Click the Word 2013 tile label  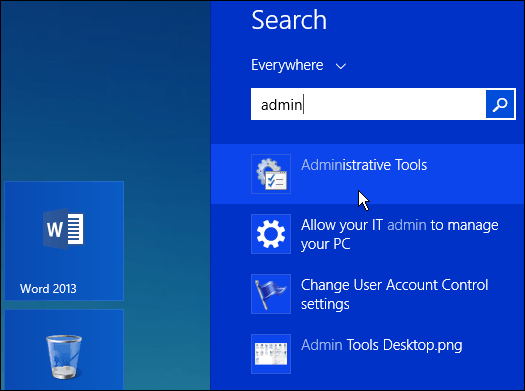pyautogui.click(x=48, y=289)
